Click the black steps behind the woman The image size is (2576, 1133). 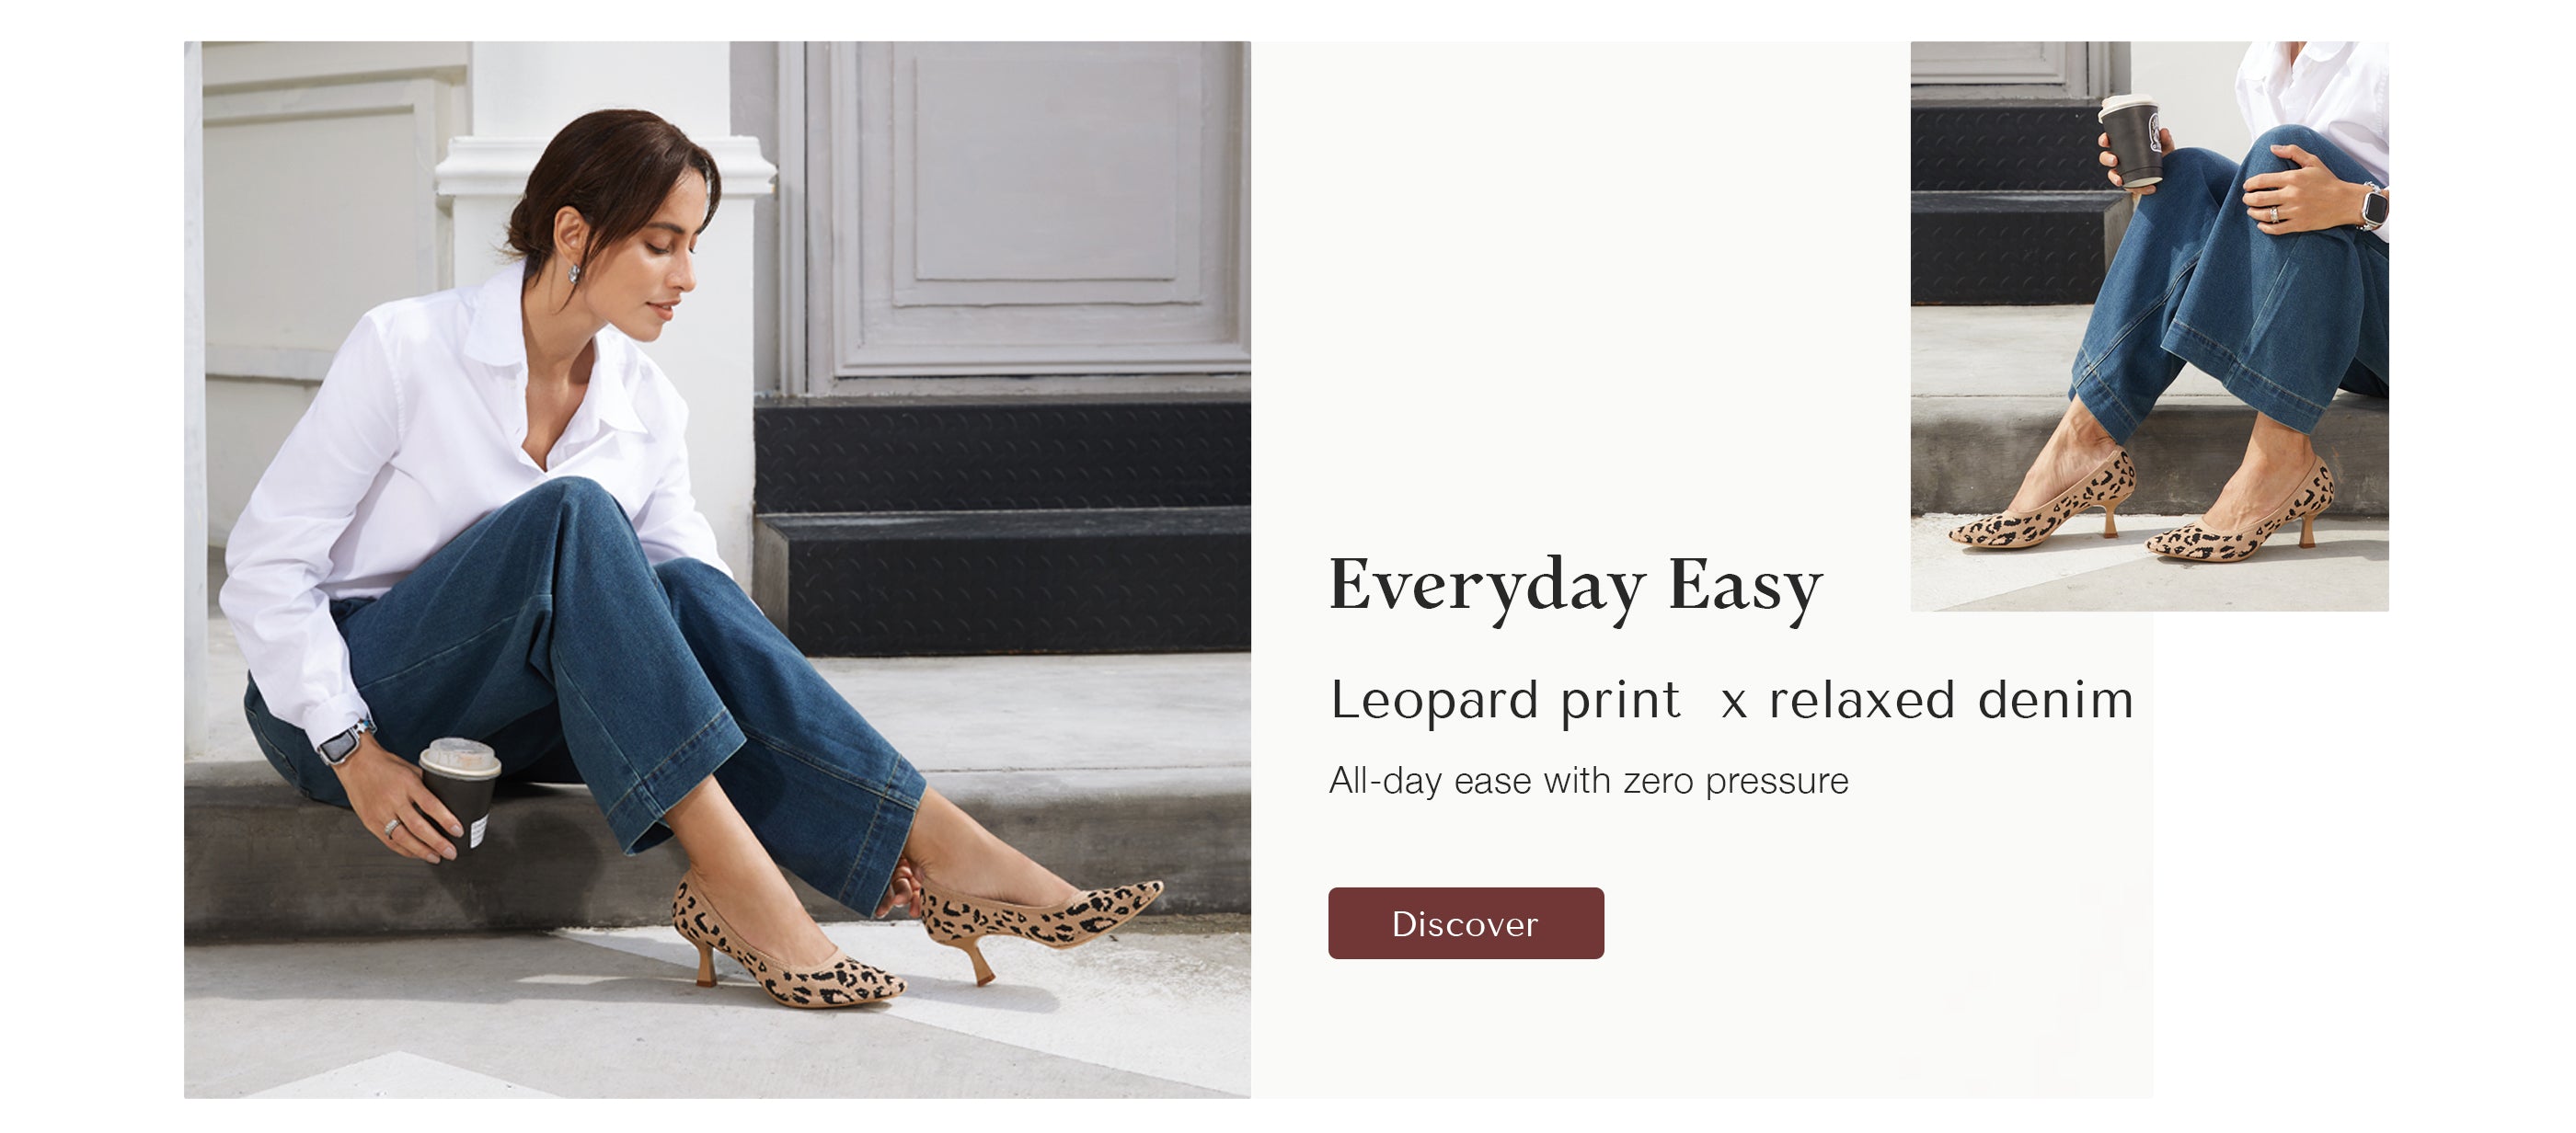[x=1002, y=525]
